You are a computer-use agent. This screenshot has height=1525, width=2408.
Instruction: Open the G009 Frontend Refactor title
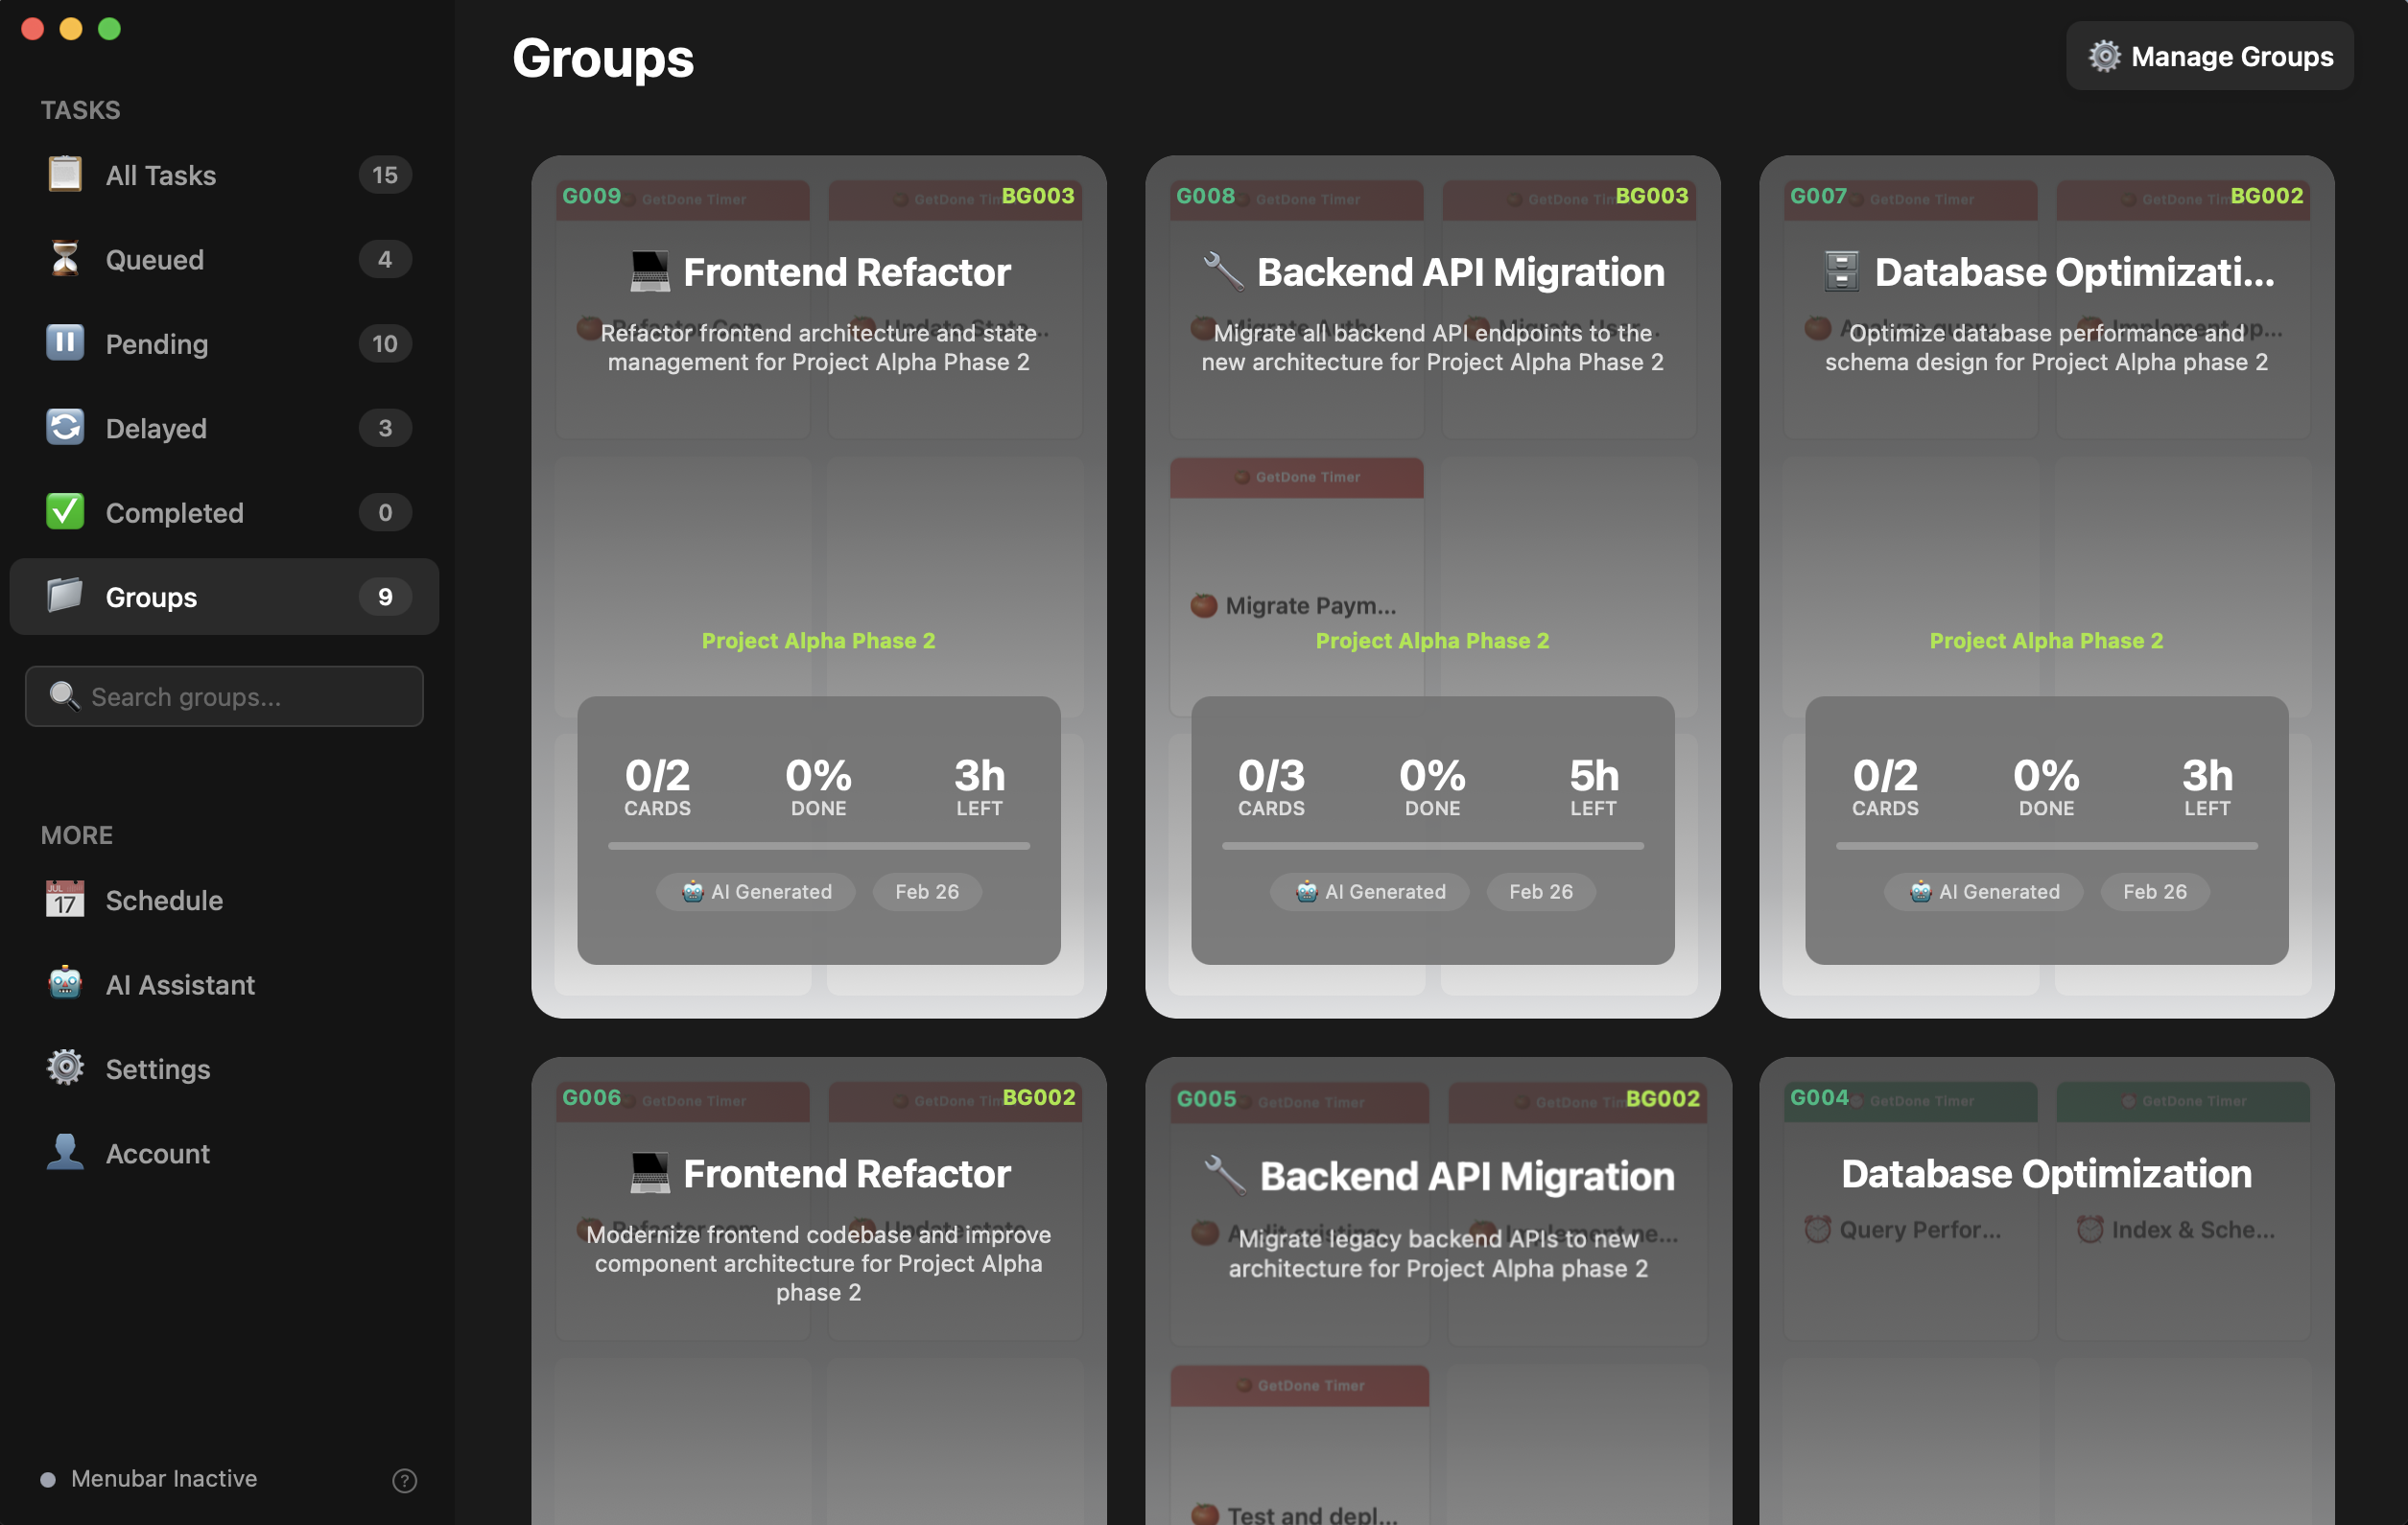pyautogui.click(x=846, y=272)
